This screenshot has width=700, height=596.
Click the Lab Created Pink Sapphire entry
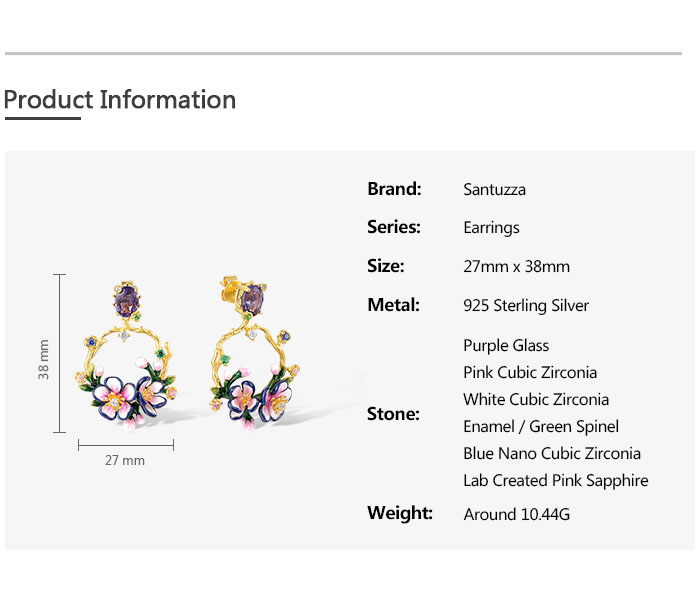pyautogui.click(x=555, y=480)
